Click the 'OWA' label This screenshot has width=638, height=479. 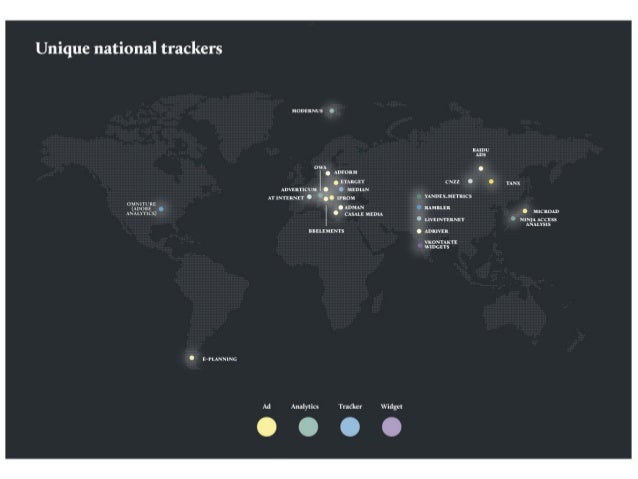(x=320, y=167)
